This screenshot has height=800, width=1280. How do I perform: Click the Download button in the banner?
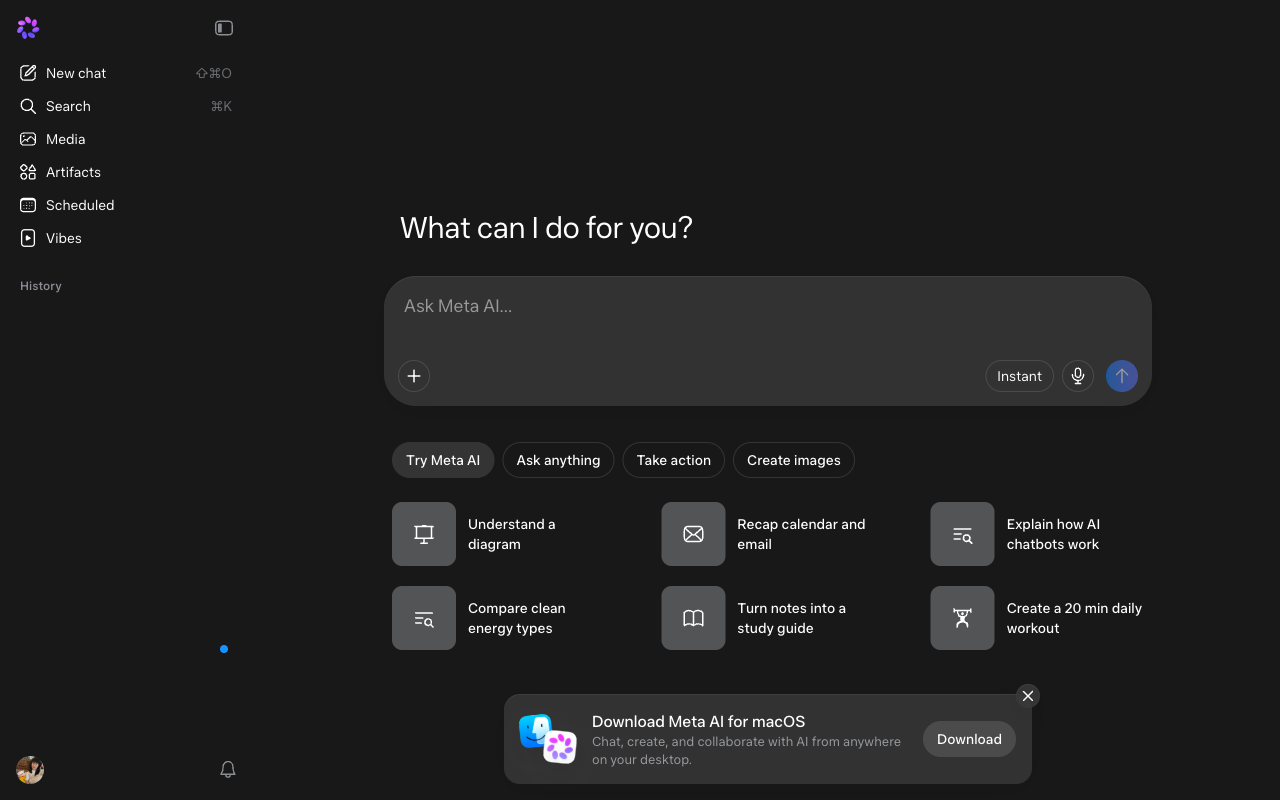tap(969, 739)
